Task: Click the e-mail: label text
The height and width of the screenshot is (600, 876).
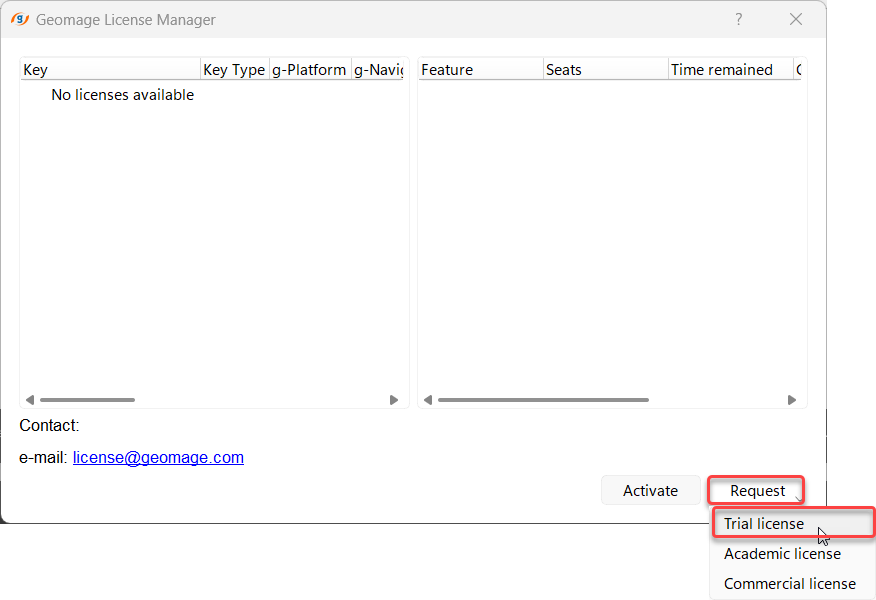Action: click(x=43, y=458)
